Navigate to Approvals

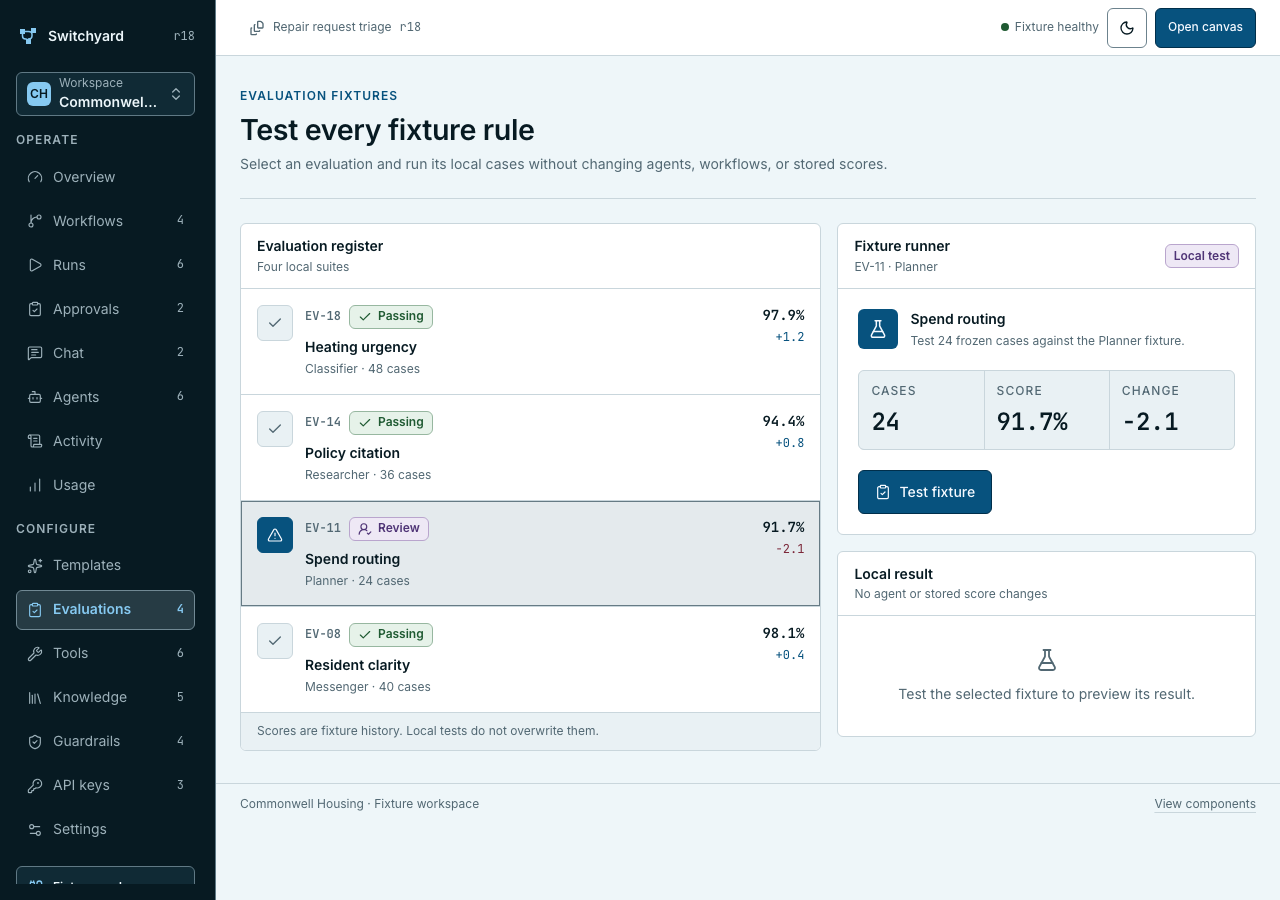105,309
